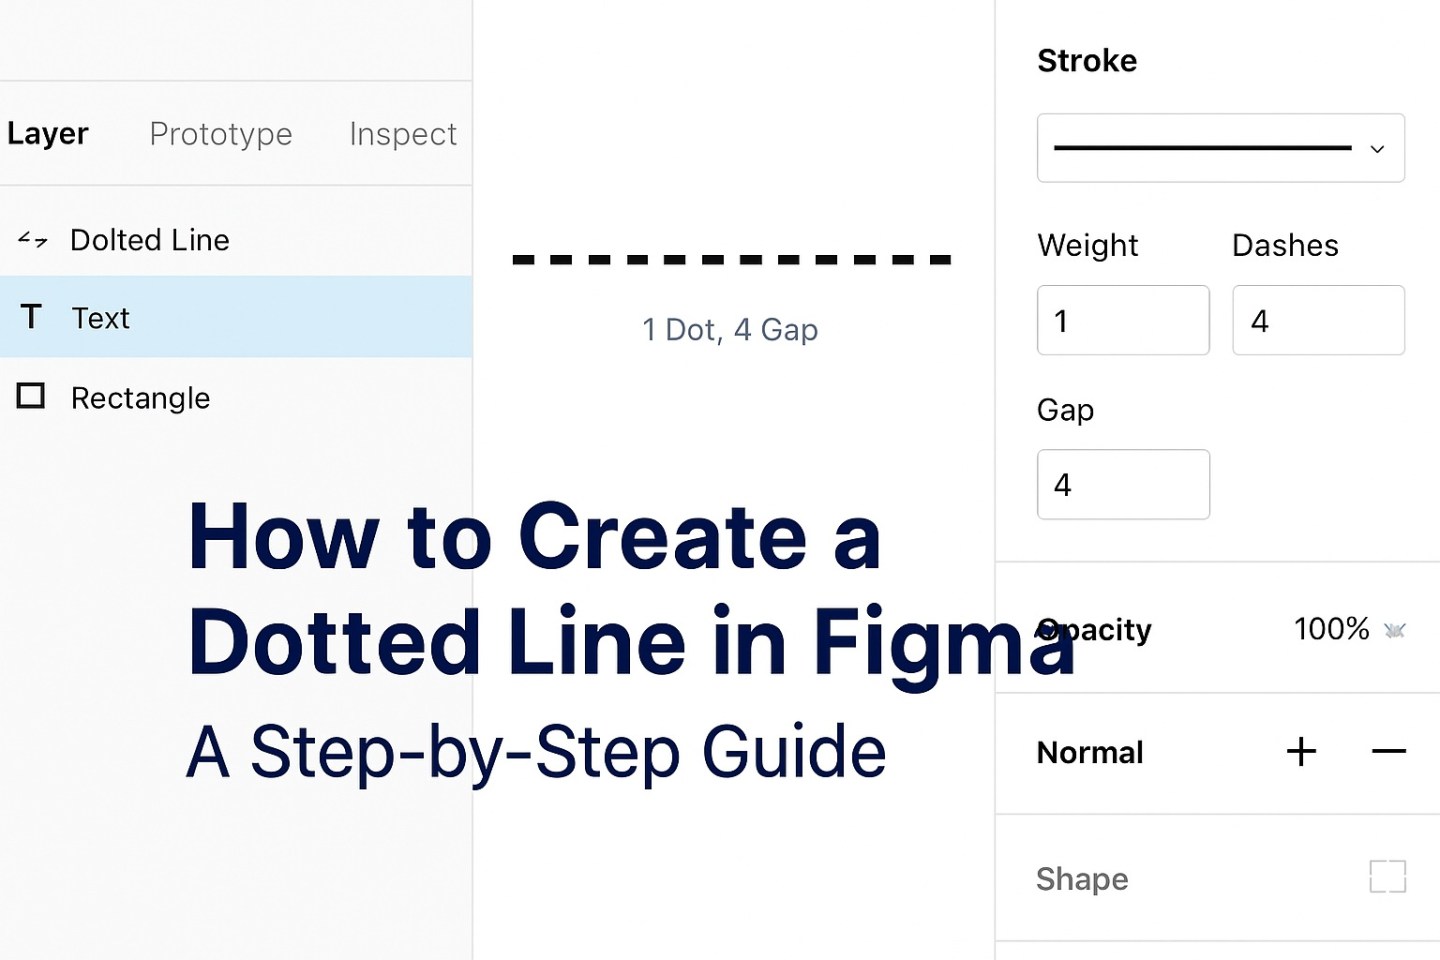1440x960 pixels.
Task: Open the Normal blend mode selector
Action: pyautogui.click(x=1090, y=752)
